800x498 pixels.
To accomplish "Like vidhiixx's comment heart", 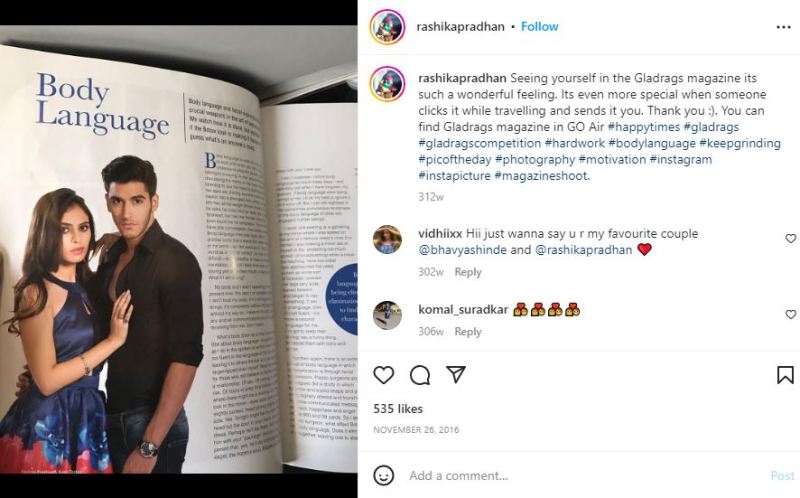I will click(790, 238).
